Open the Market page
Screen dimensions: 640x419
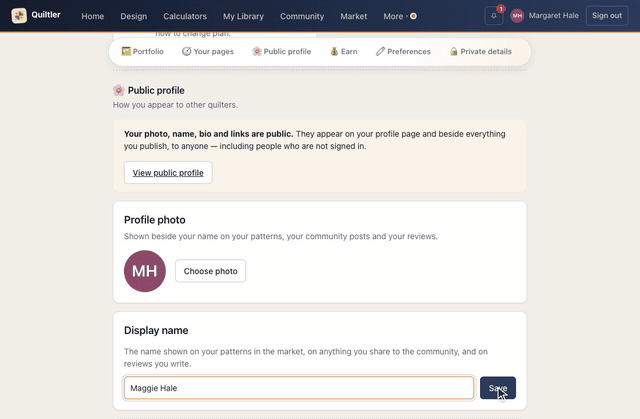[353, 16]
